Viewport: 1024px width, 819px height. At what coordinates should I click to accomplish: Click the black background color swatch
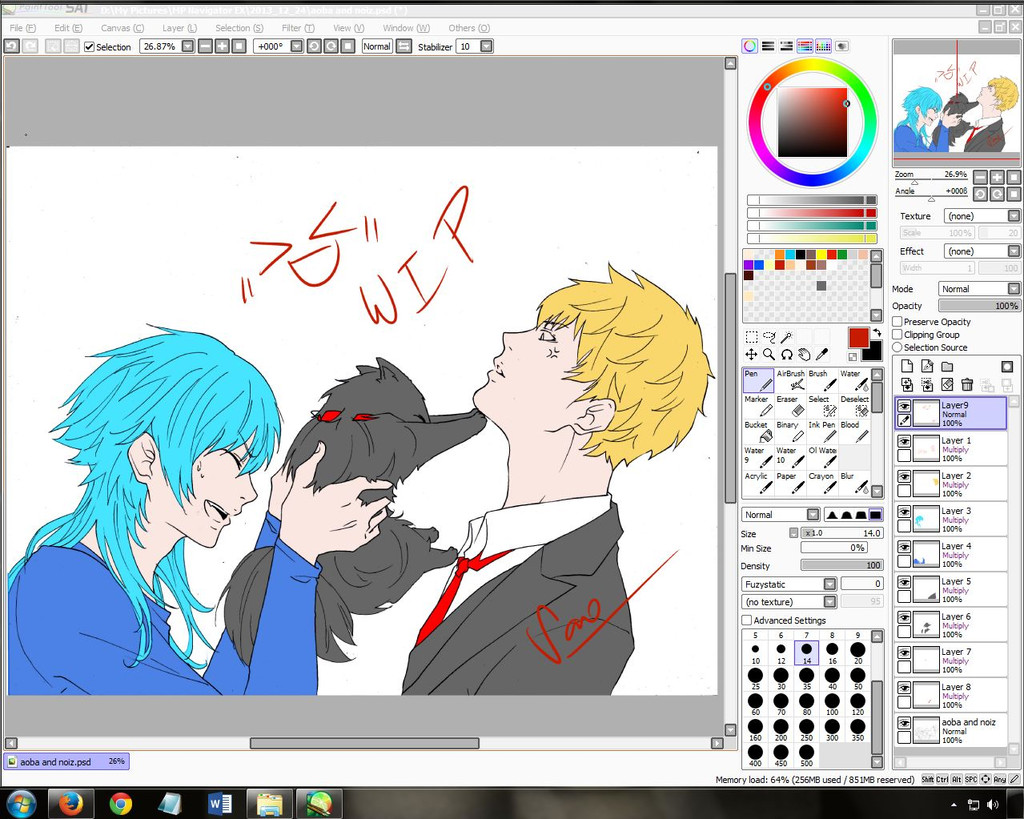pyautogui.click(x=873, y=353)
